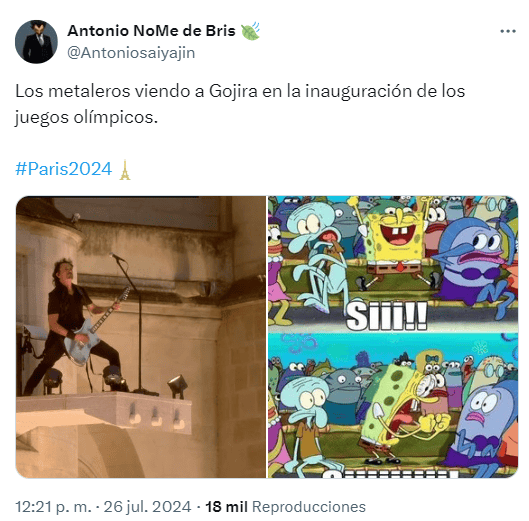Image resolution: width=529 pixels, height=521 pixels.
Task: Click the Eiffel Tower emoji after hashtag
Action: (x=125, y=169)
